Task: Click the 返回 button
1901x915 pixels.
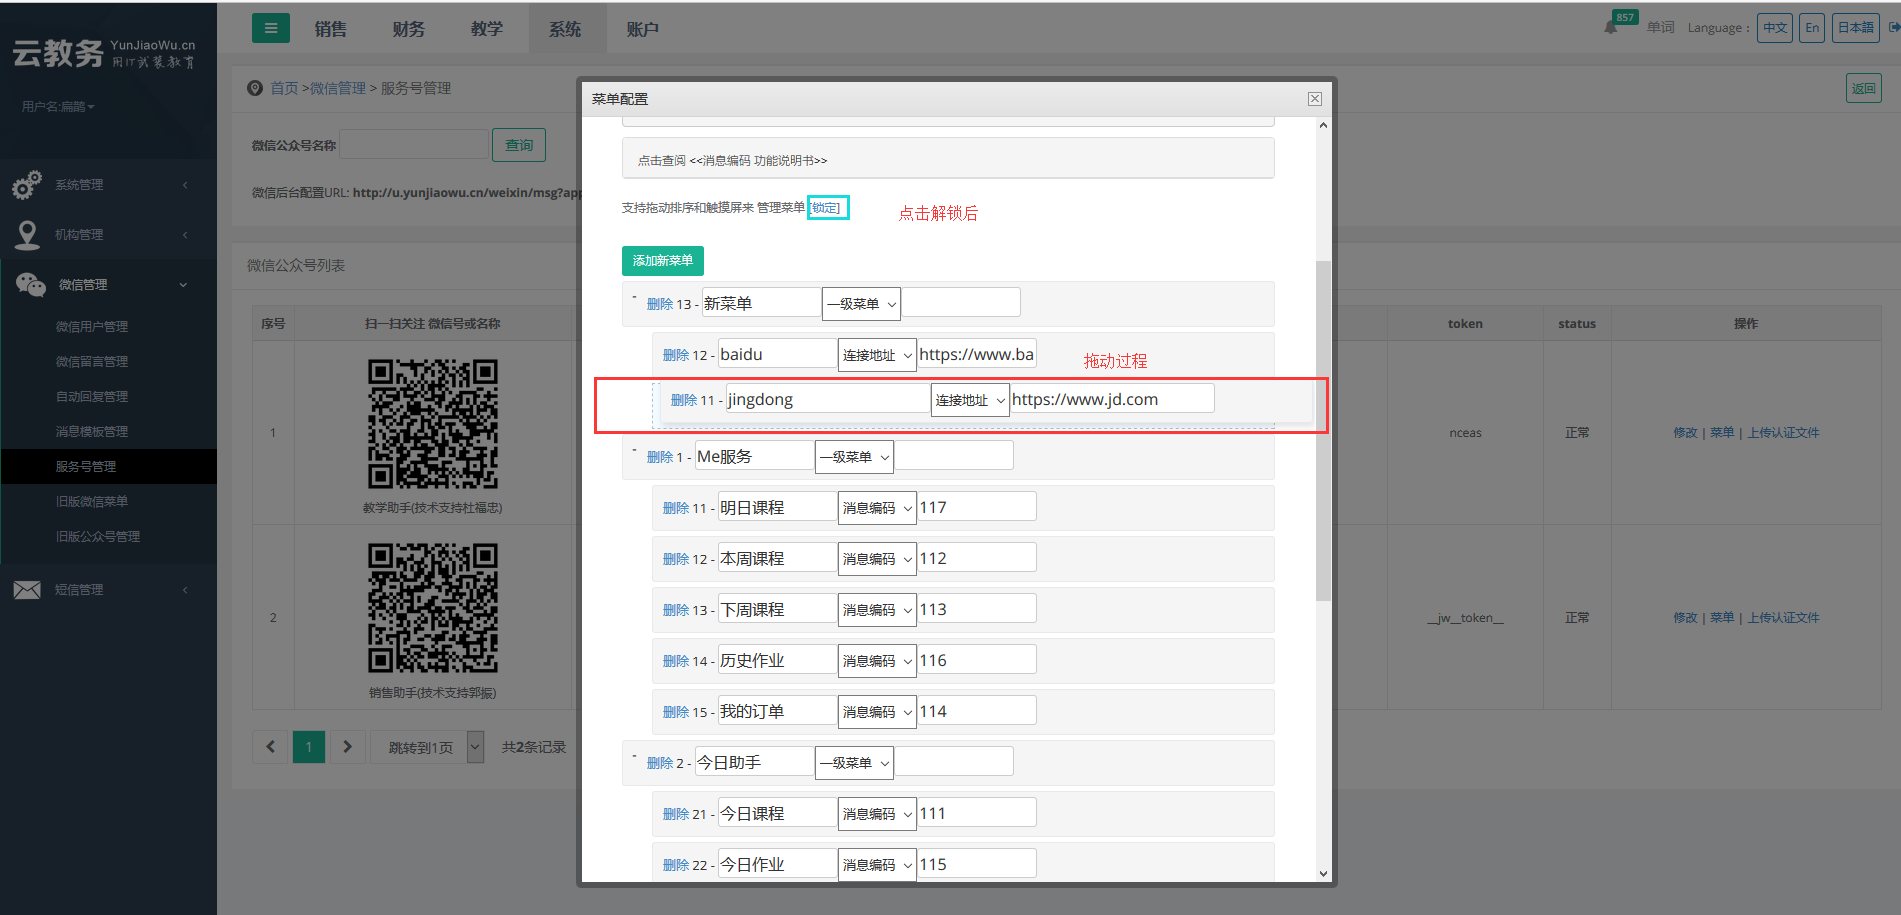Action: click(x=1864, y=88)
